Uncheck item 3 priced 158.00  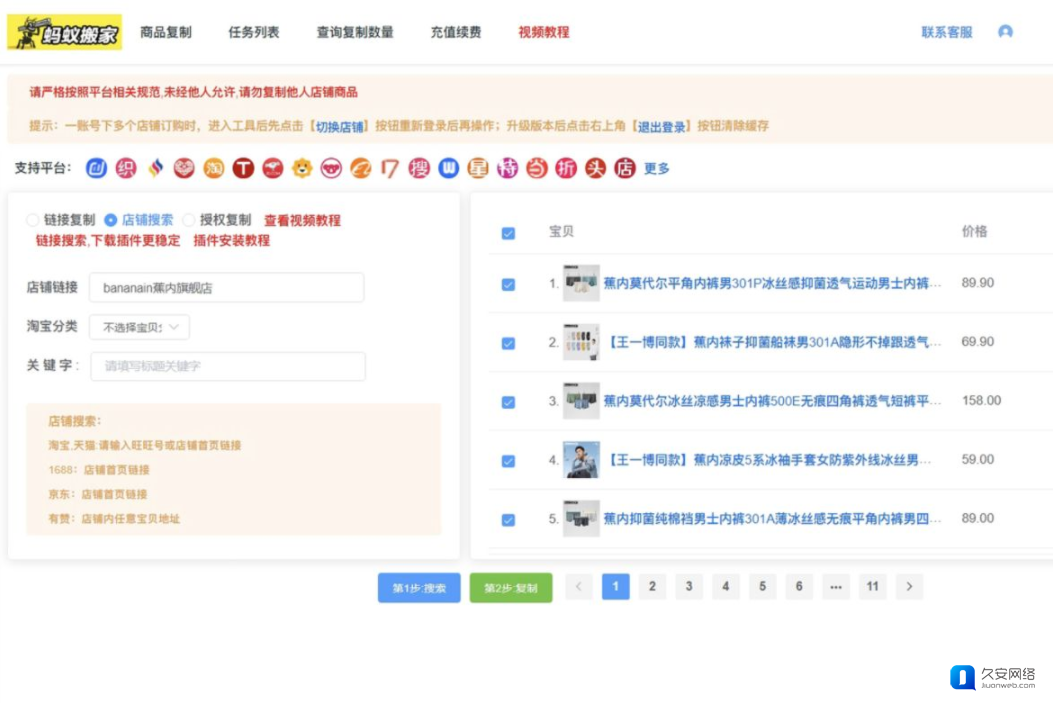(x=508, y=402)
